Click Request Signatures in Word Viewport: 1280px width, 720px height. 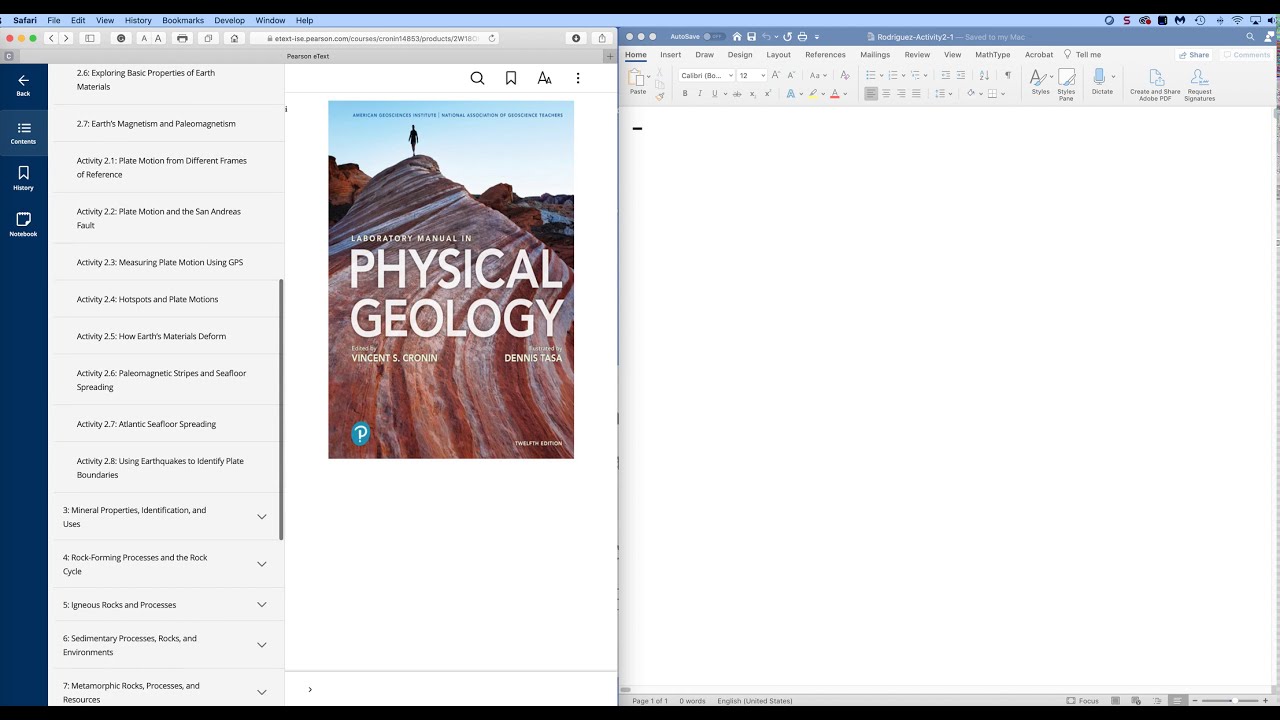point(1200,85)
